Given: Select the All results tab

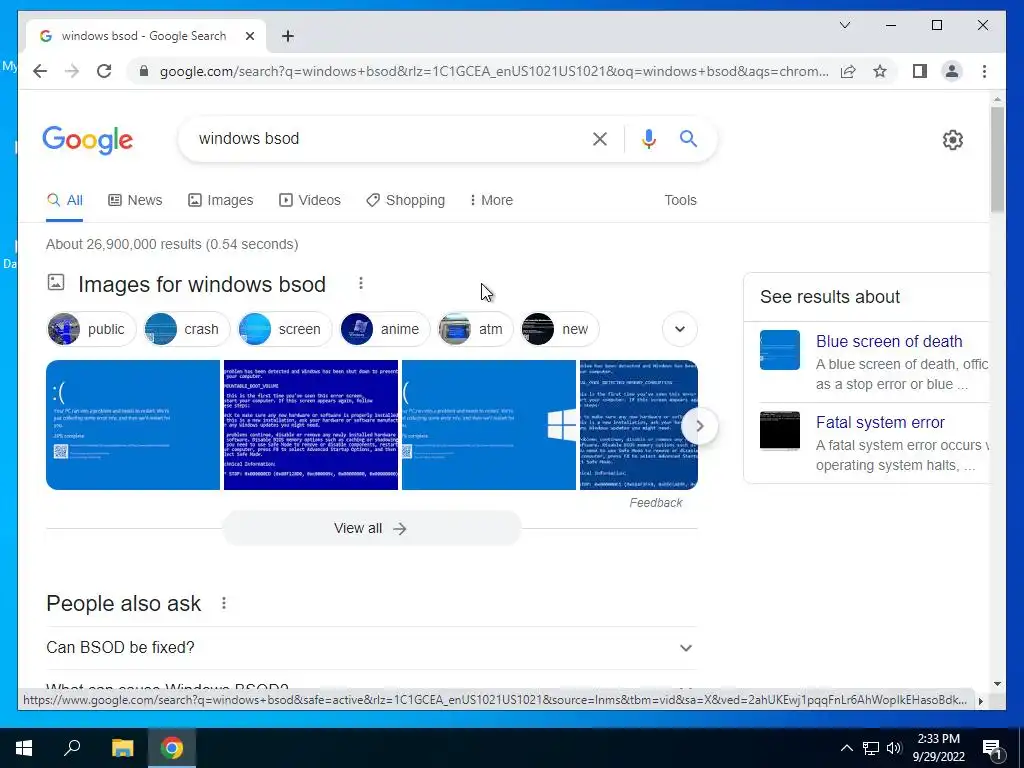Looking at the screenshot, I should click(65, 200).
